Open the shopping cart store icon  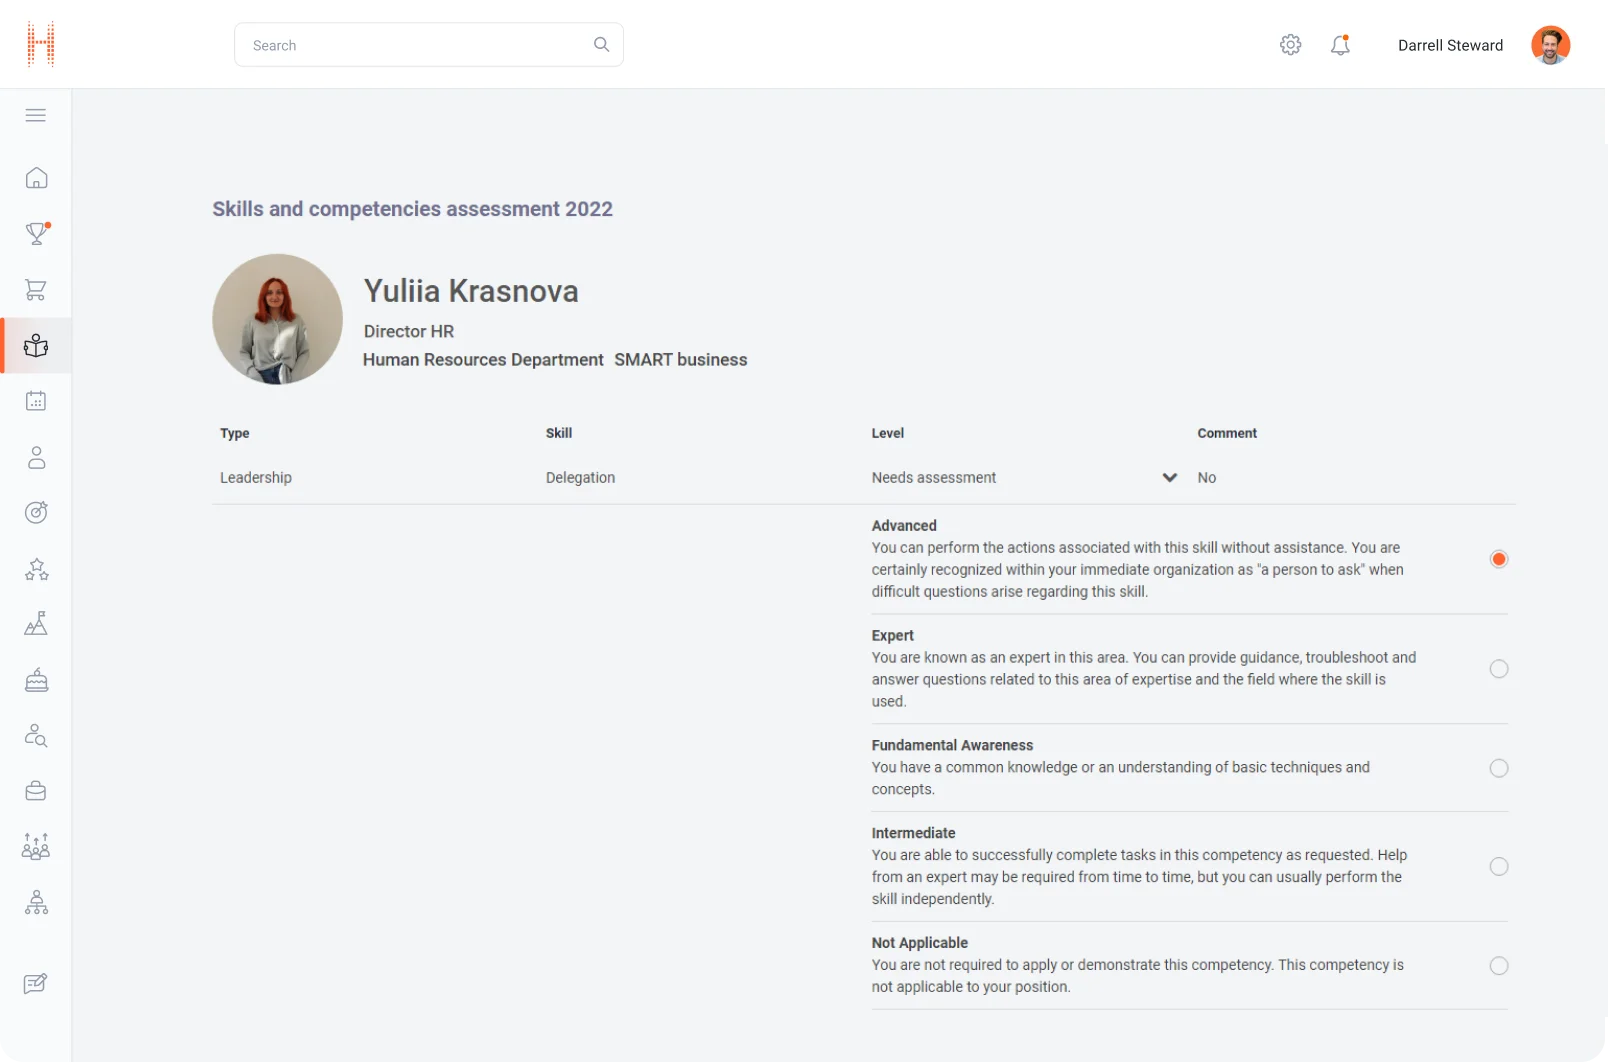36,290
